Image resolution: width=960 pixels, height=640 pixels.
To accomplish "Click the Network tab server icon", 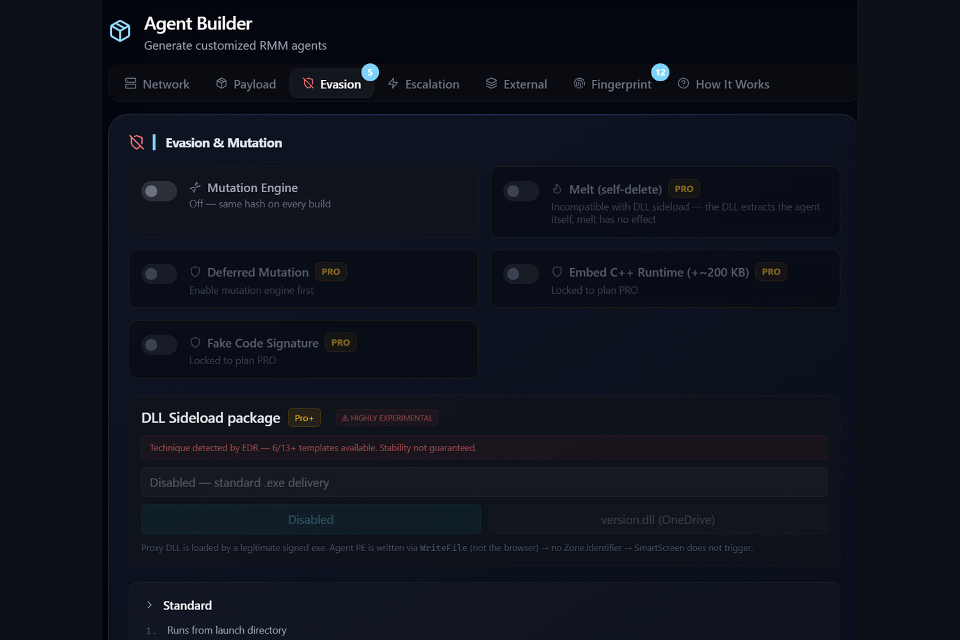I will click(130, 83).
